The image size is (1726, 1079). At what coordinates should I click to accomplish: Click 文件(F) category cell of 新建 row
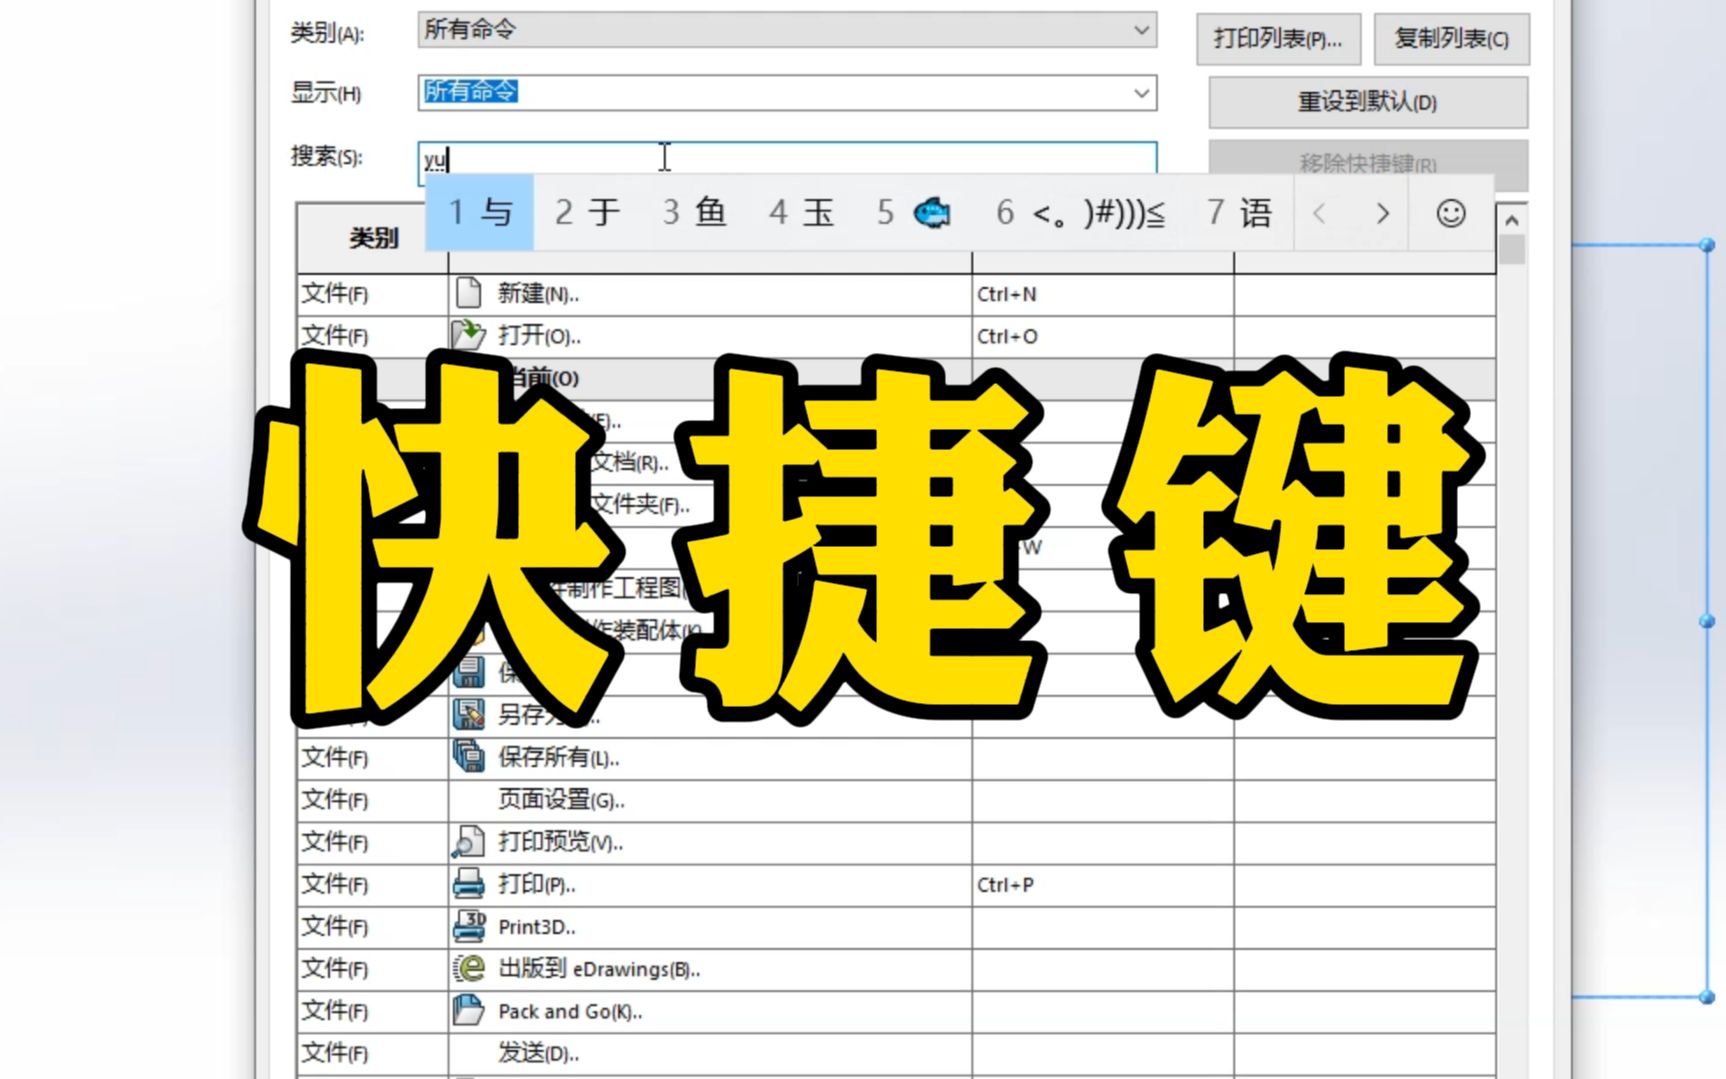[x=372, y=294]
